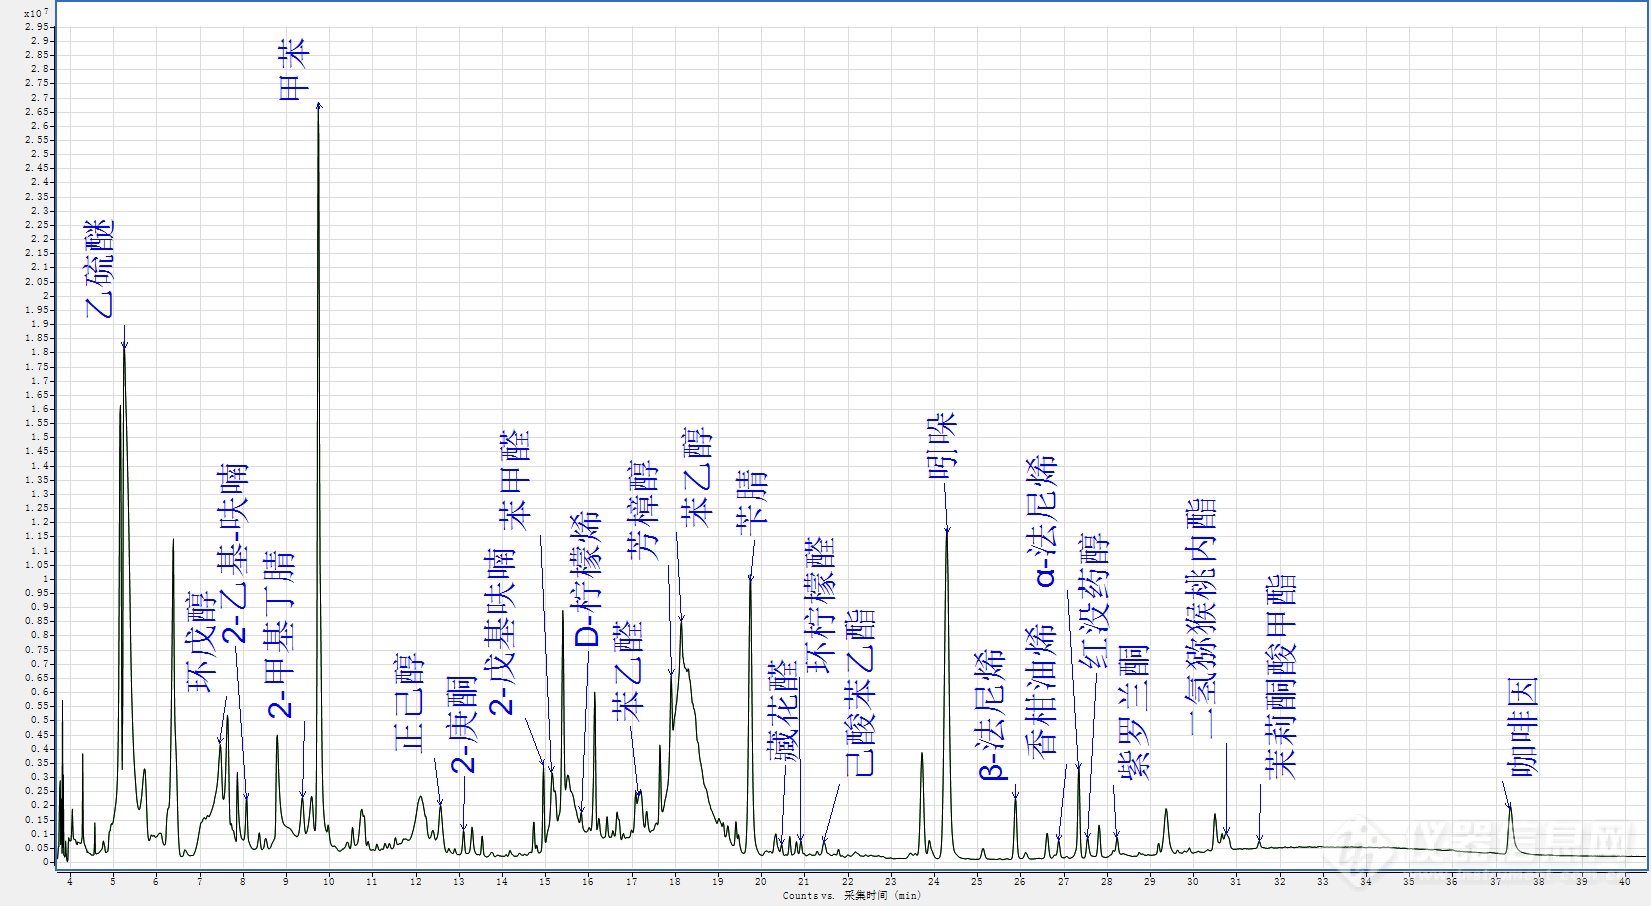The height and width of the screenshot is (906, 1651).
Task: Click the β-法尼烯 annotation
Action: coord(988,714)
